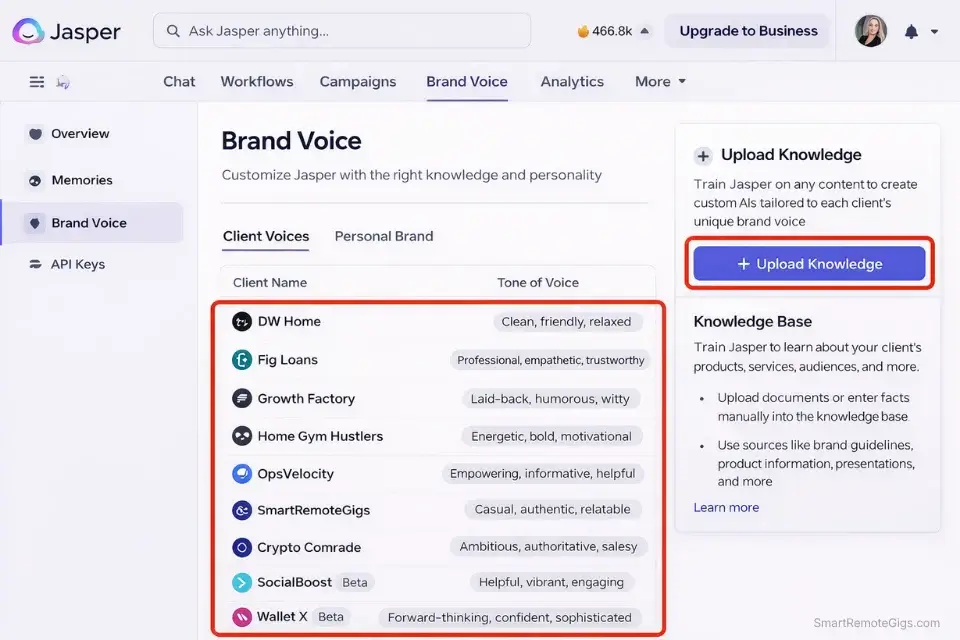Open the Learn more link
The height and width of the screenshot is (640, 960).
726,507
